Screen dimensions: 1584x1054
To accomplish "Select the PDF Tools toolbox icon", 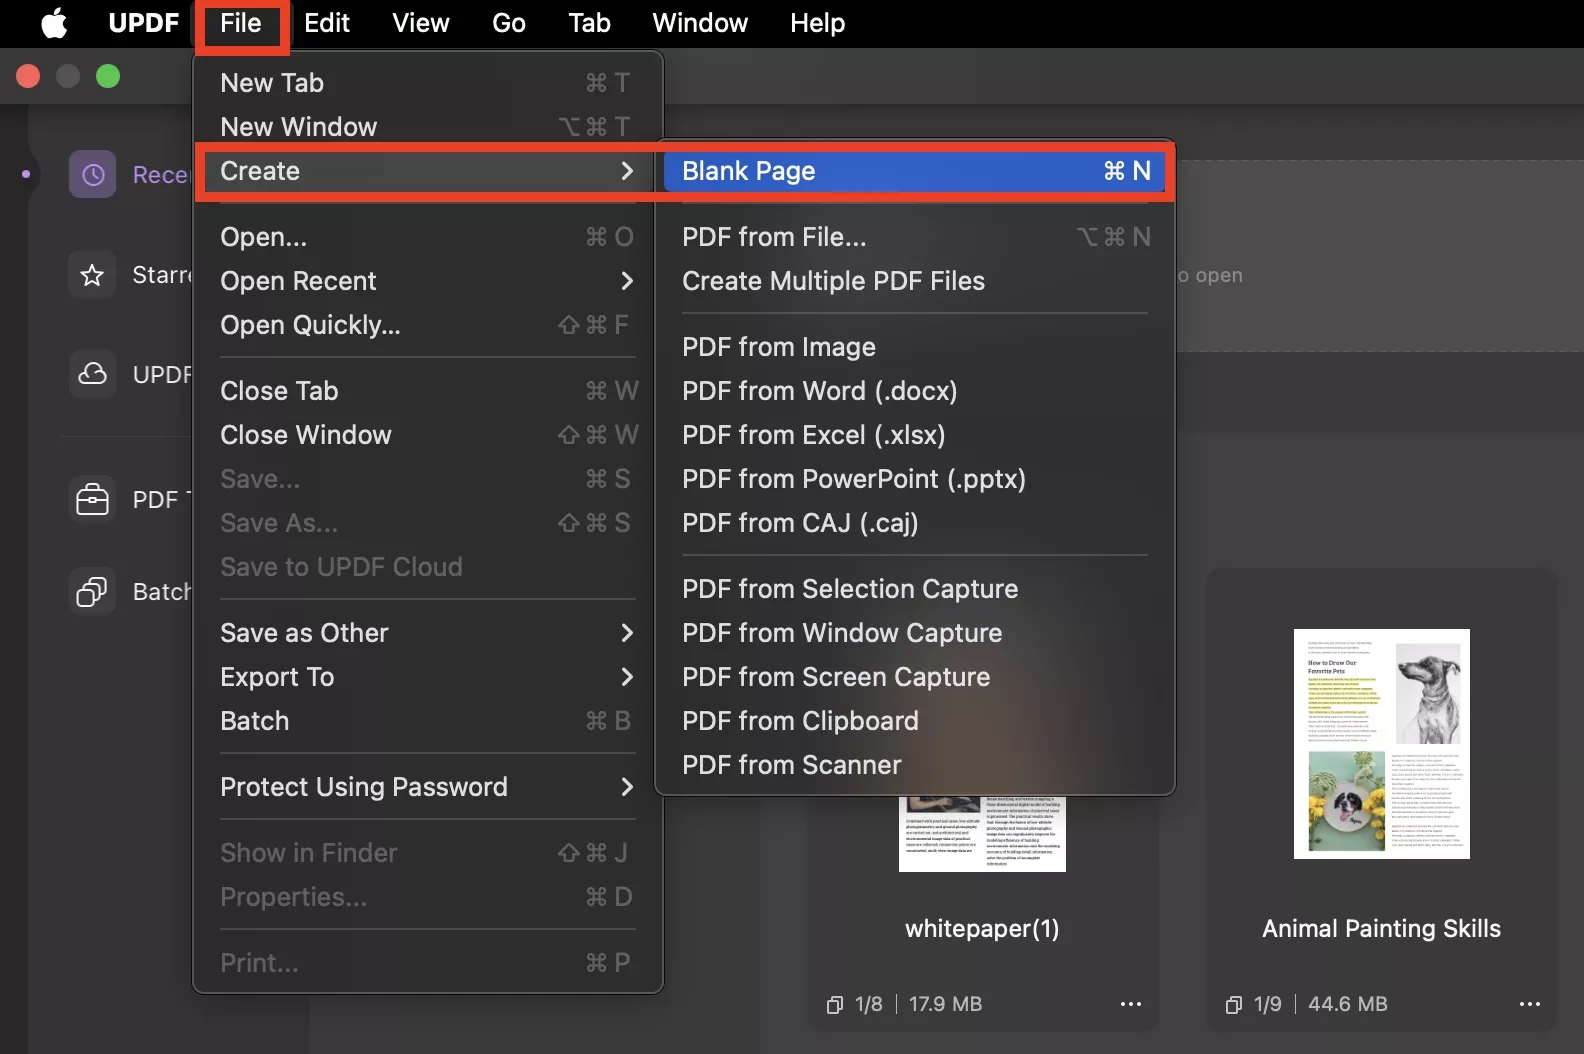I will pos(92,499).
